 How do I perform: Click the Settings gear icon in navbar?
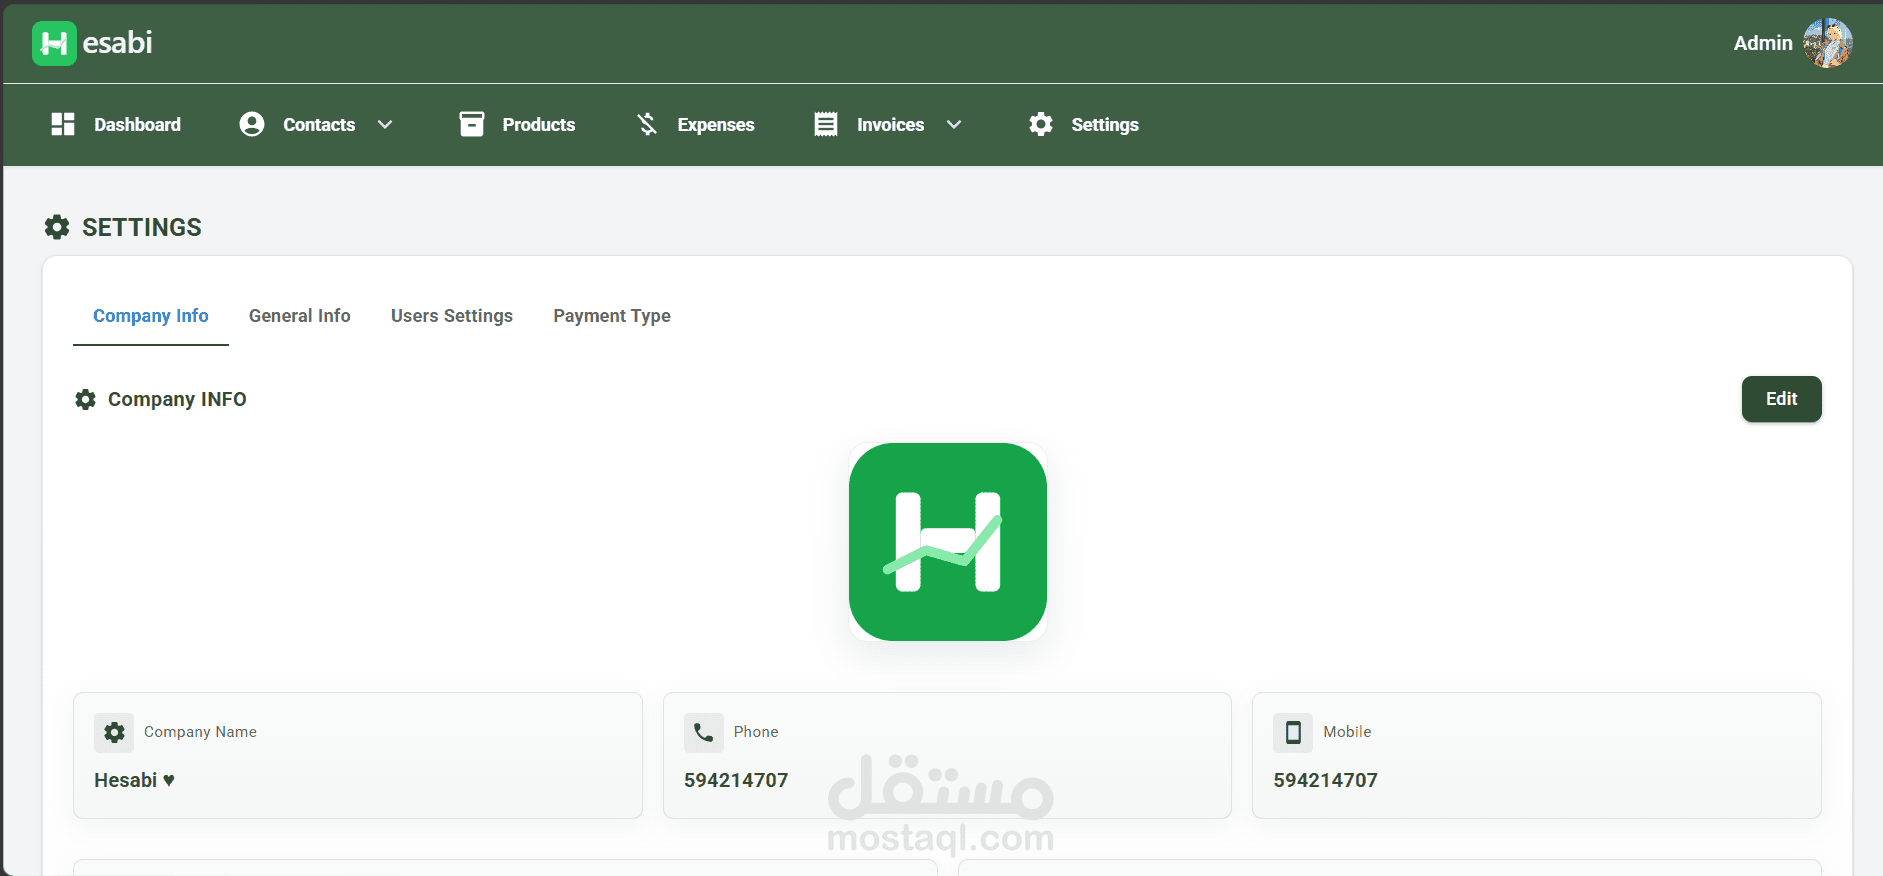[1041, 124]
